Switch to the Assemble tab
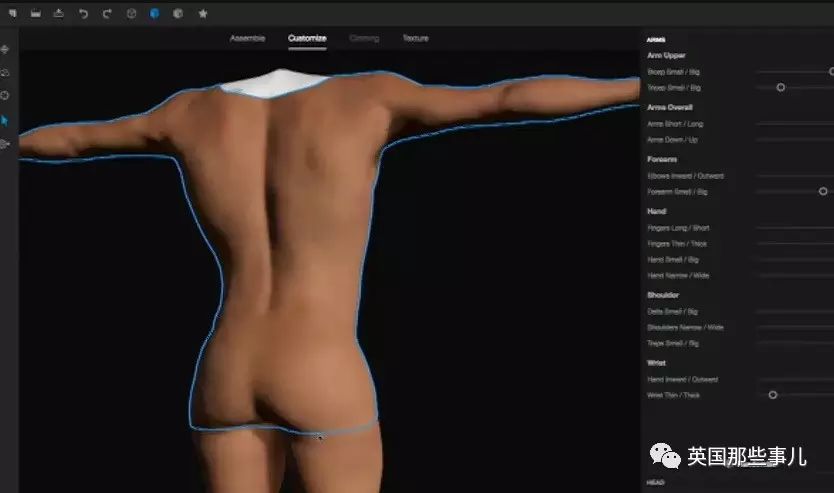Image resolution: width=834 pixels, height=493 pixels. pyautogui.click(x=247, y=38)
